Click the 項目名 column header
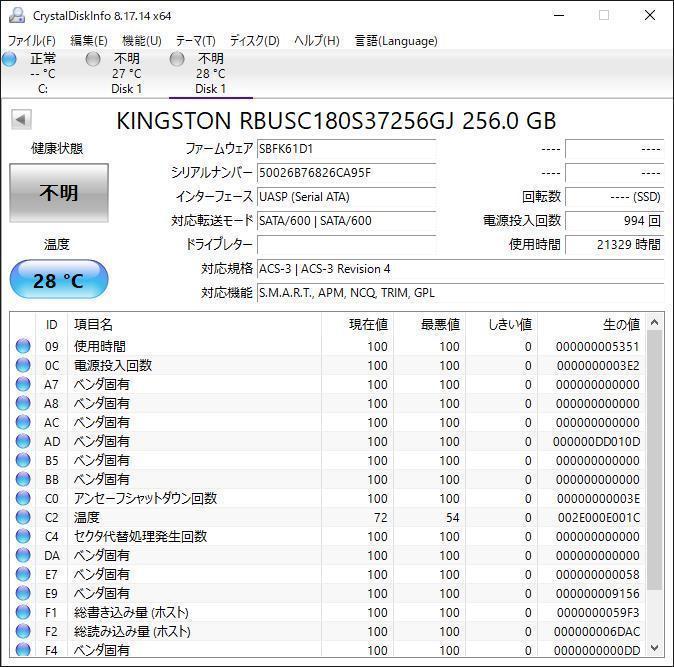Image resolution: width=674 pixels, height=667 pixels. click(x=195, y=324)
